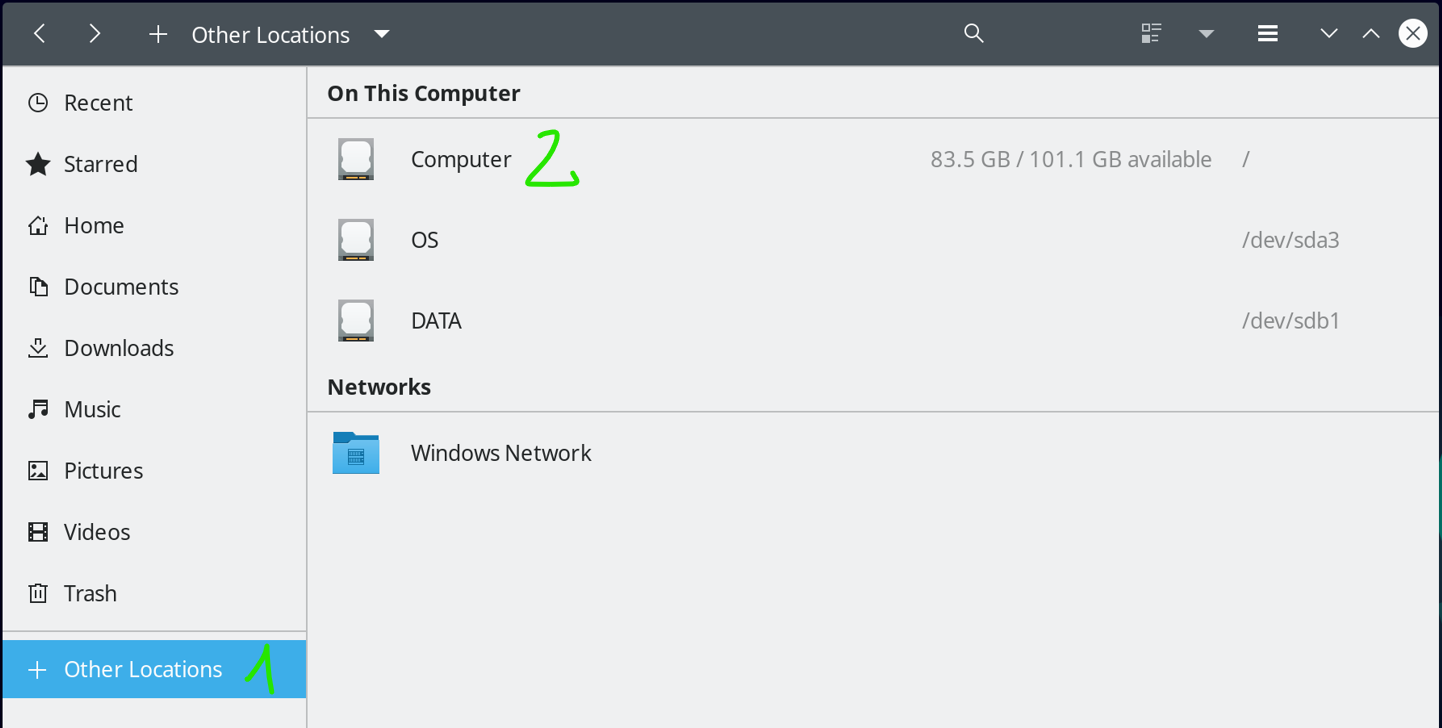This screenshot has height=728, width=1442.
Task: Click the upward chevron in header
Action: click(1371, 34)
